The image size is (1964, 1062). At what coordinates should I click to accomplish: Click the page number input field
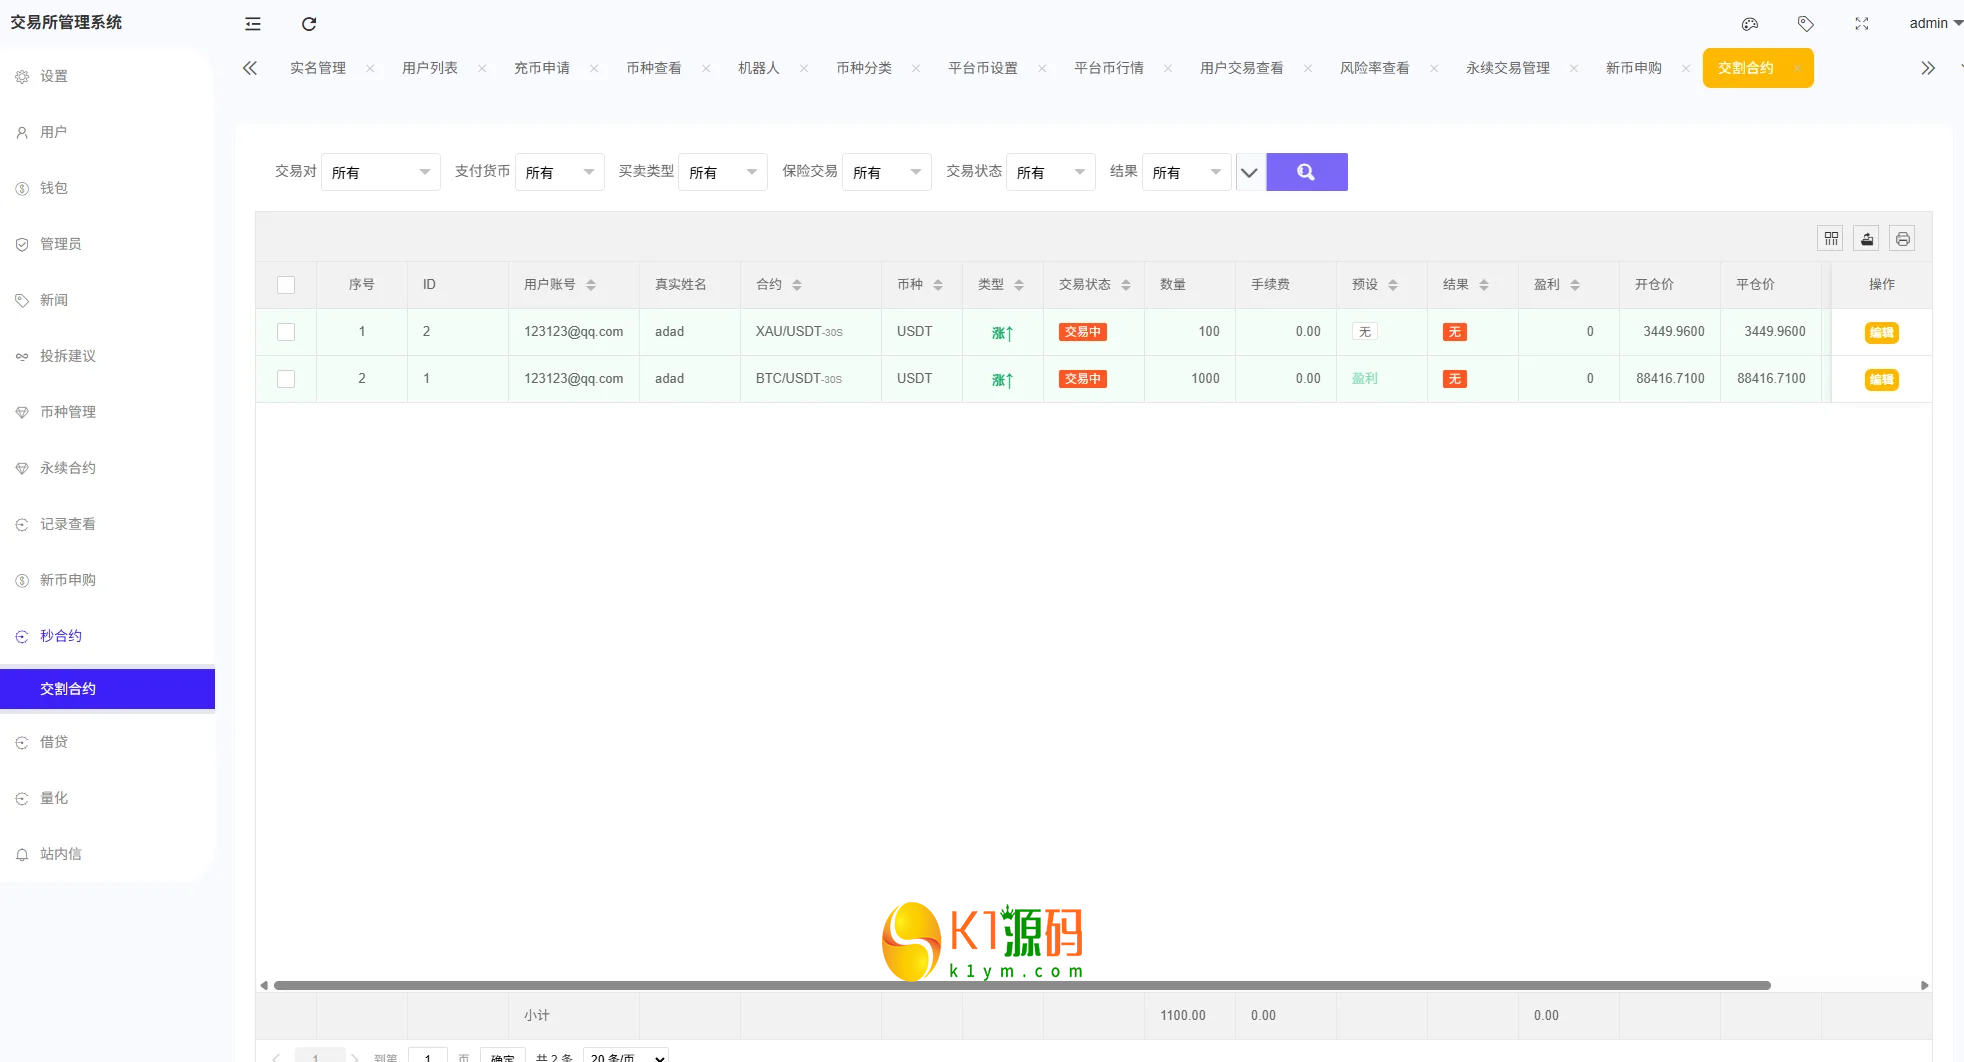coord(428,1057)
